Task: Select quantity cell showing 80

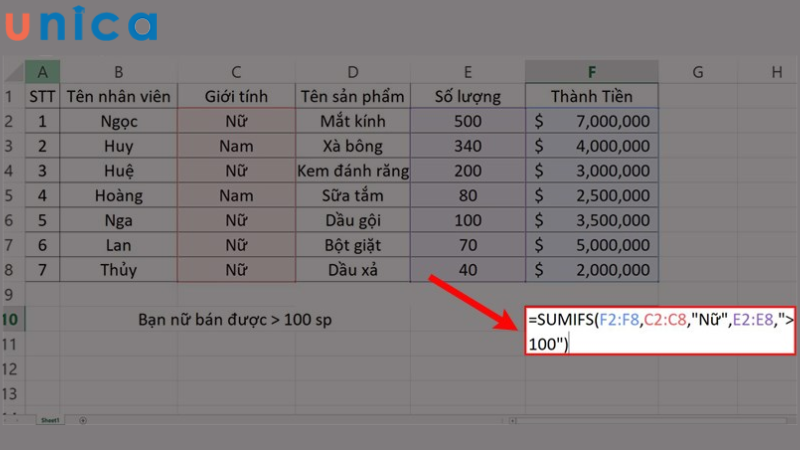Action: pyautogui.click(x=468, y=195)
